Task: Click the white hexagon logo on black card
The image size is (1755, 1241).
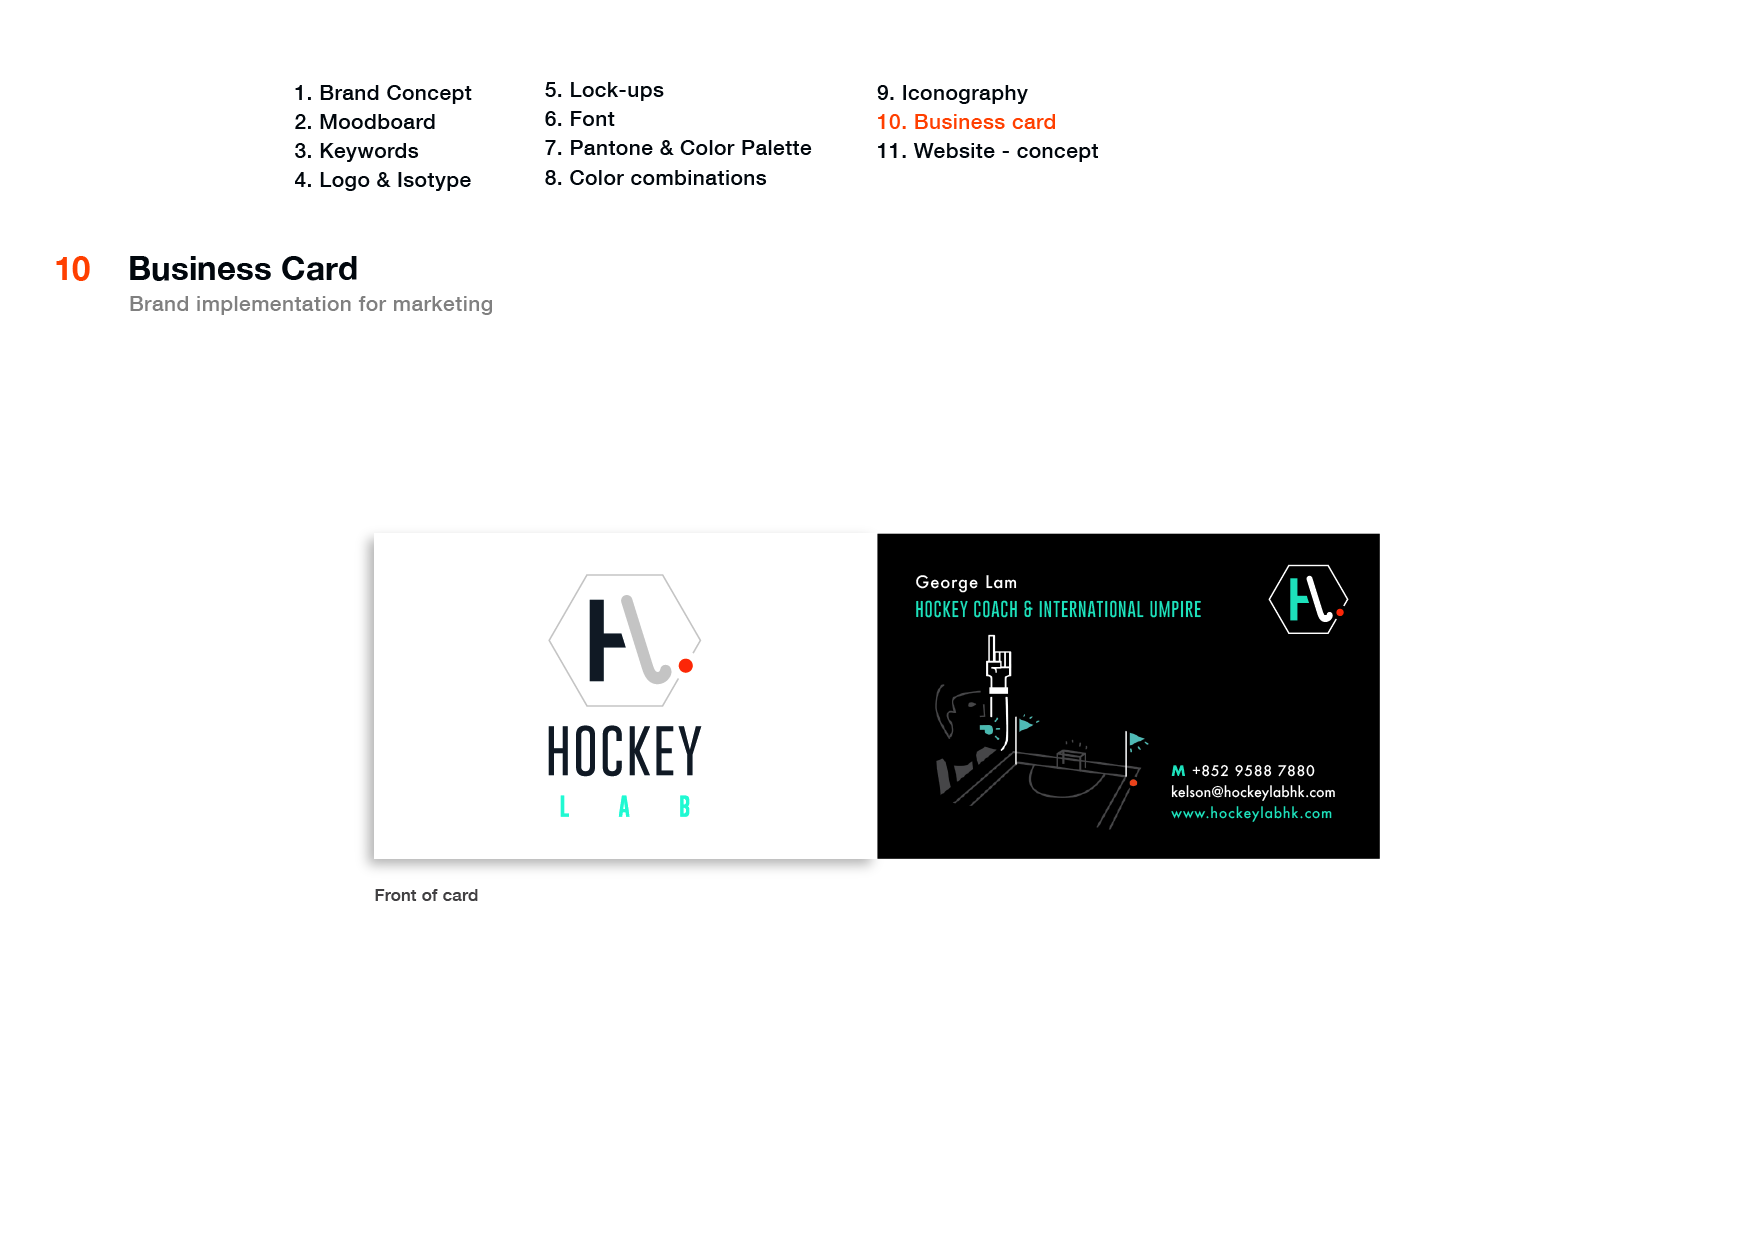Action: coord(1309,599)
